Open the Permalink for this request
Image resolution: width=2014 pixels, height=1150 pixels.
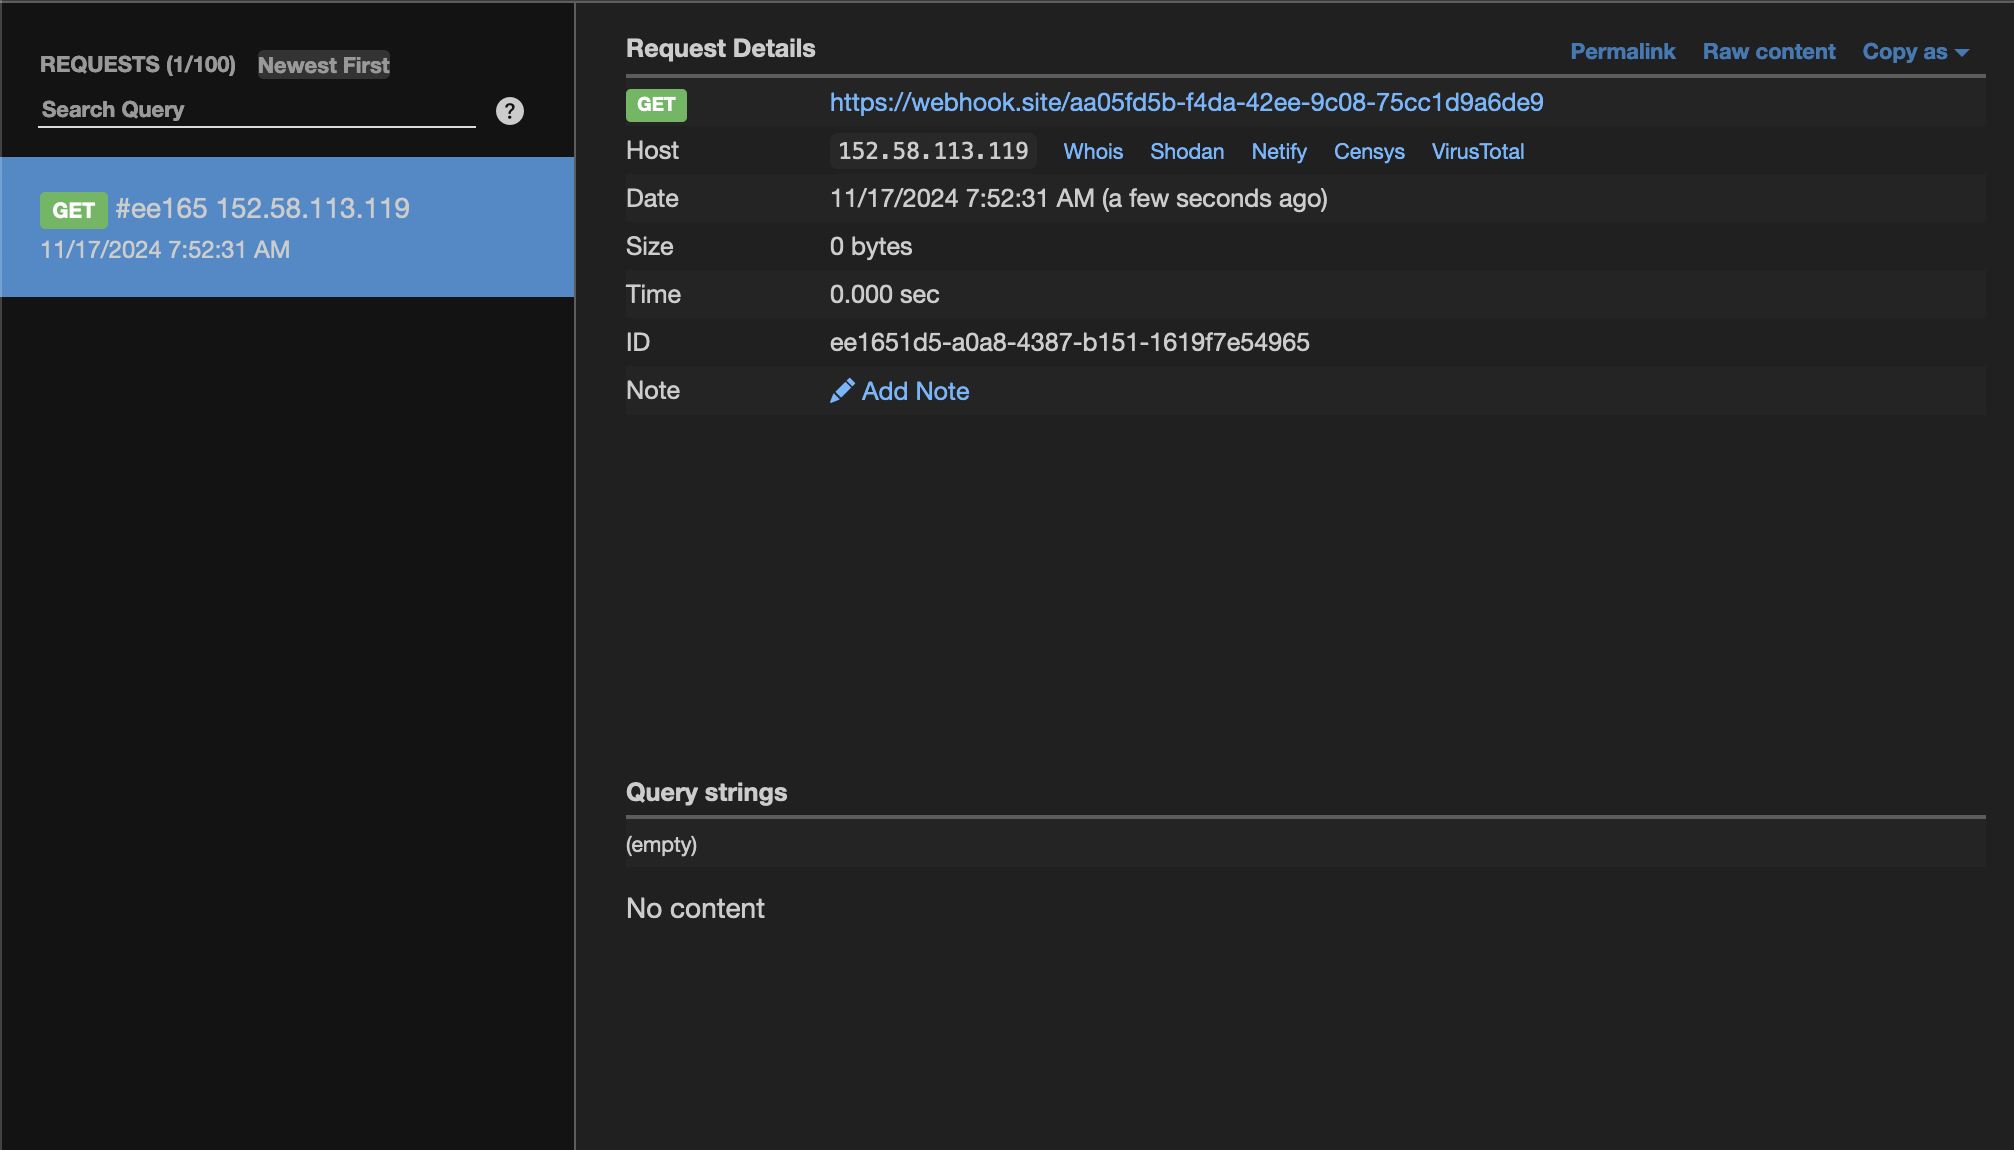1622,52
